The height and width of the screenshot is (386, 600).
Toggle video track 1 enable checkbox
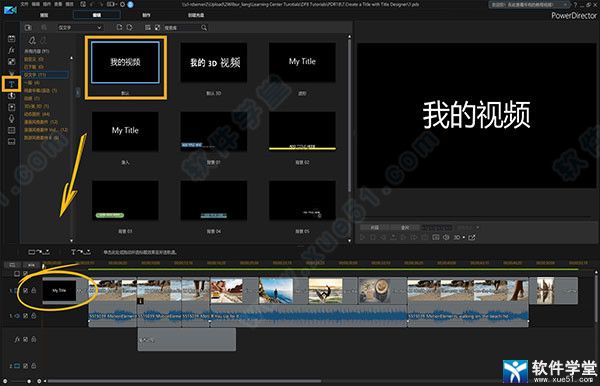26,291
